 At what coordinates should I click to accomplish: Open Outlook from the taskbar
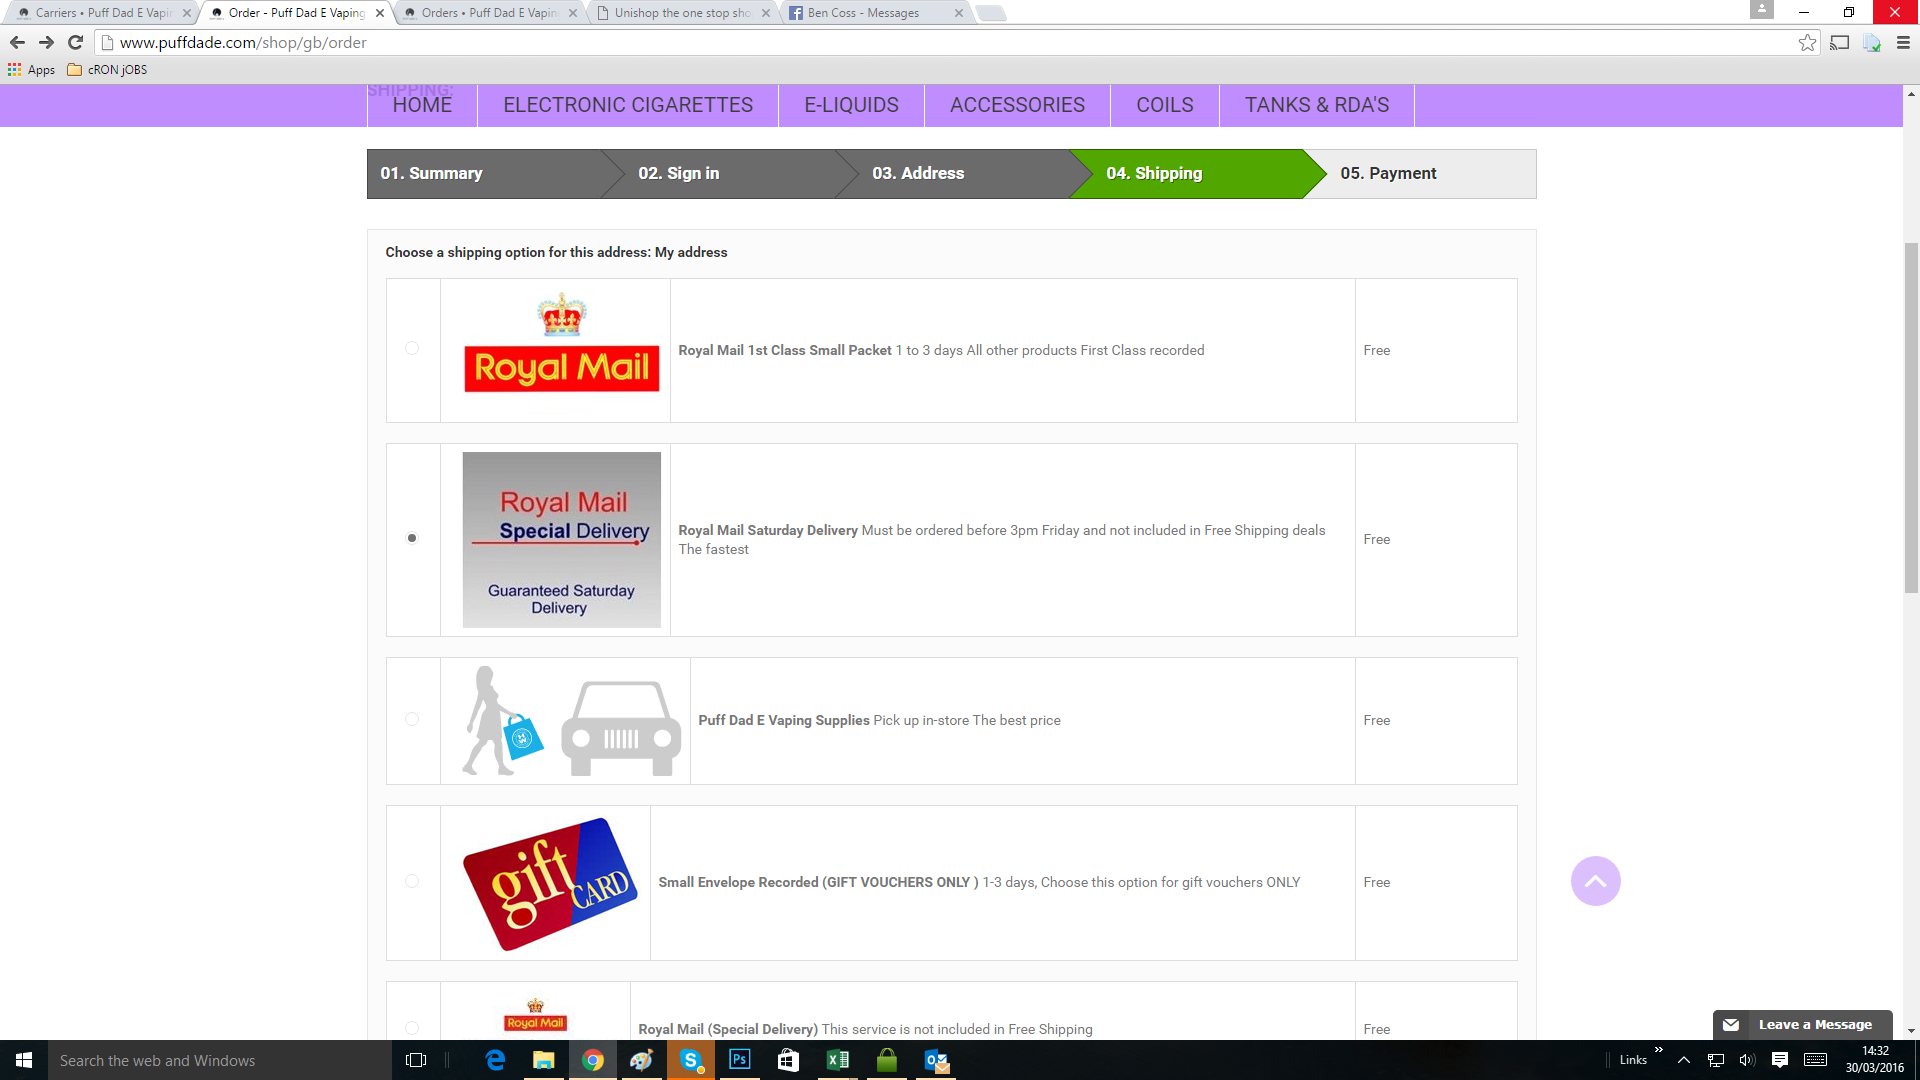point(936,1060)
